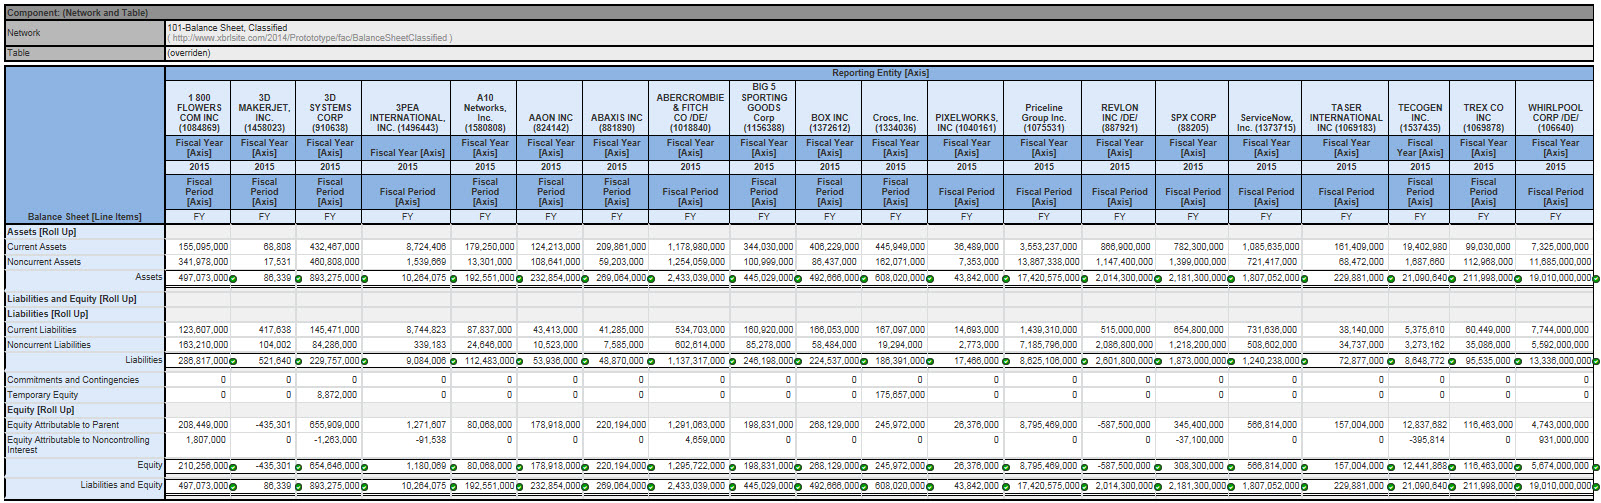Click check icon by 1 800 Flowers Liabilities 286,817,000
1601x503 pixels.
click(x=233, y=362)
